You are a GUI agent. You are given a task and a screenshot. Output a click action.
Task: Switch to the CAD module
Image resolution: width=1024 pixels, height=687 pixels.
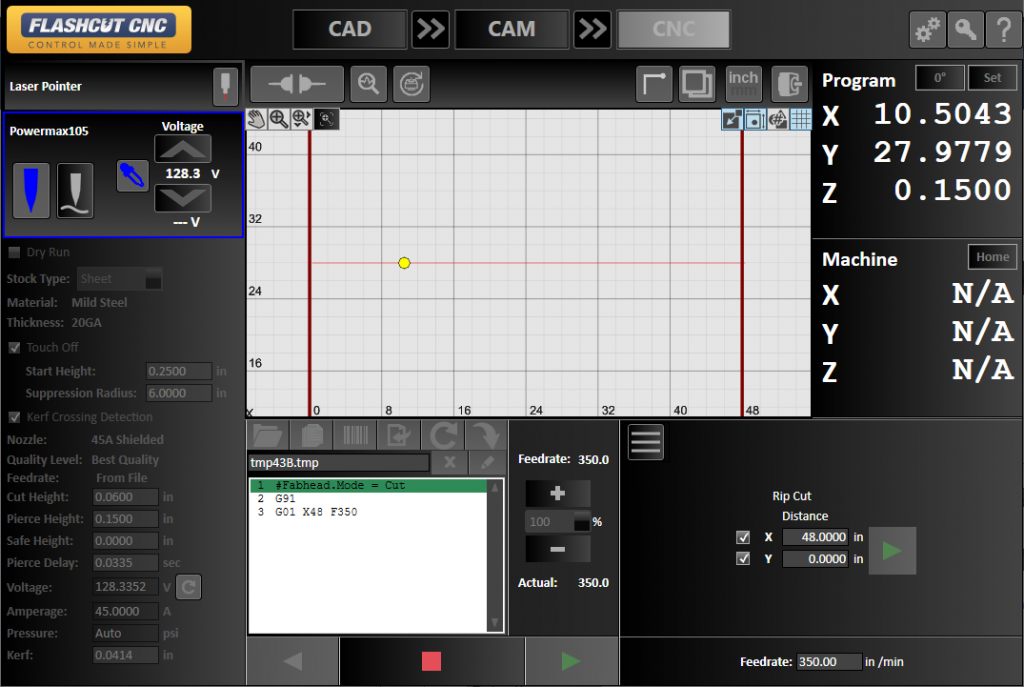349,29
